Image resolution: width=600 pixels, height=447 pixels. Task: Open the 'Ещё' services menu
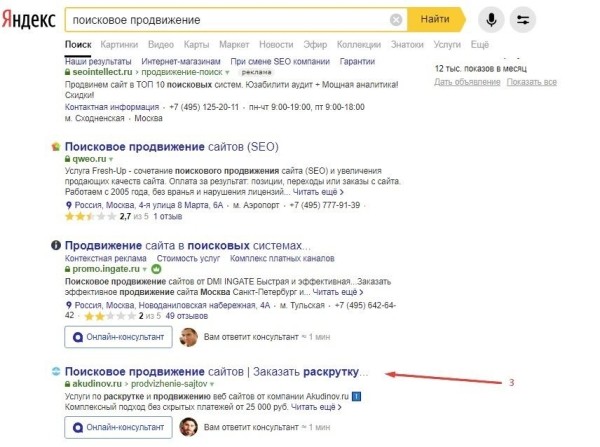click(480, 45)
